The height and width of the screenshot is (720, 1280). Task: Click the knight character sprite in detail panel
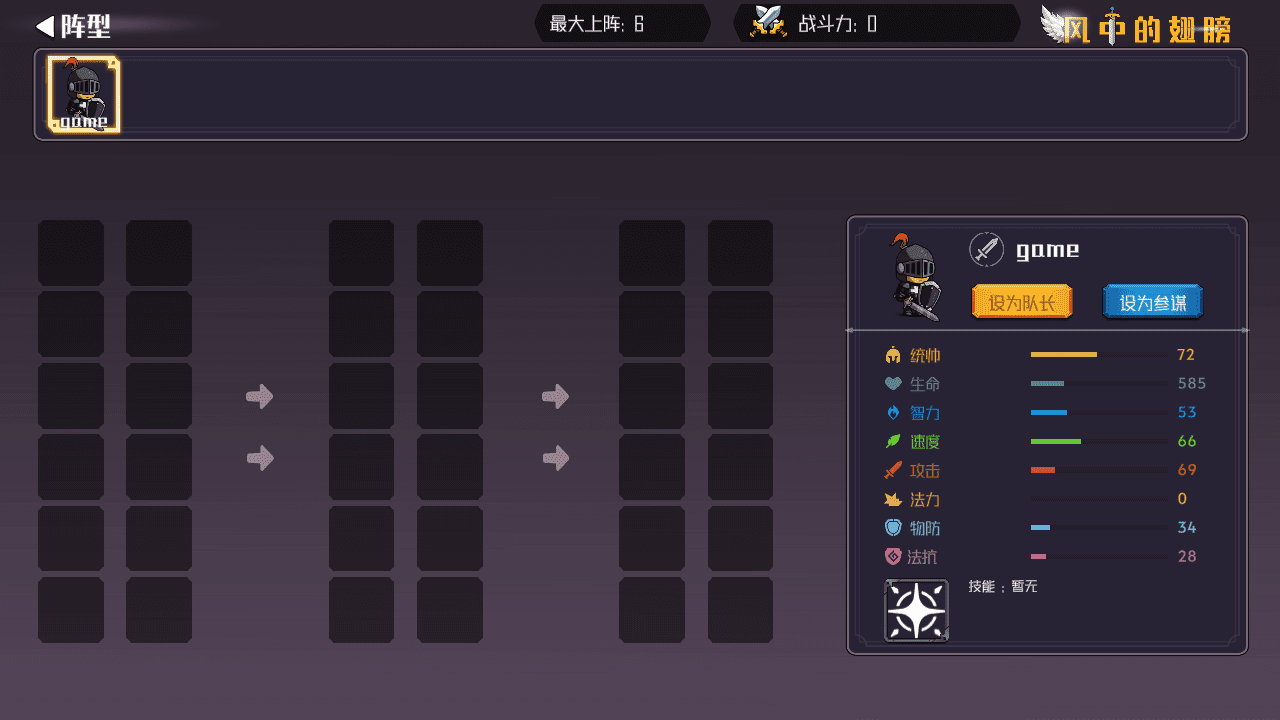[x=915, y=277]
